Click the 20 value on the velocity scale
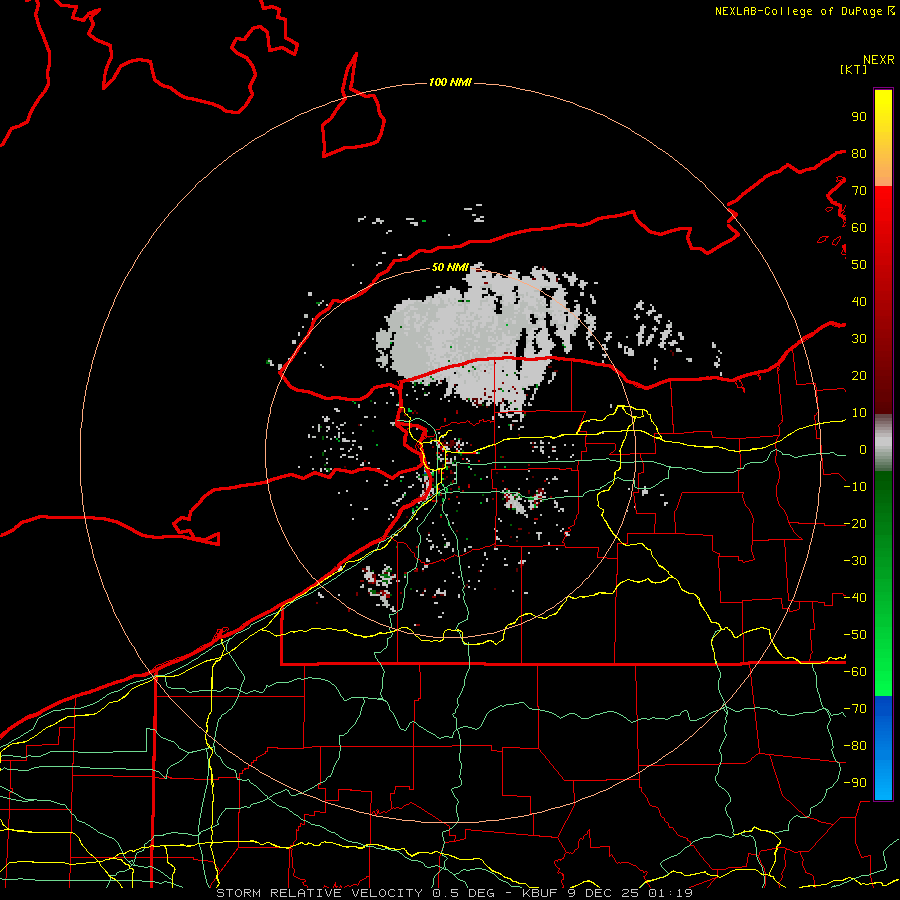The width and height of the screenshot is (900, 900). tap(859, 375)
